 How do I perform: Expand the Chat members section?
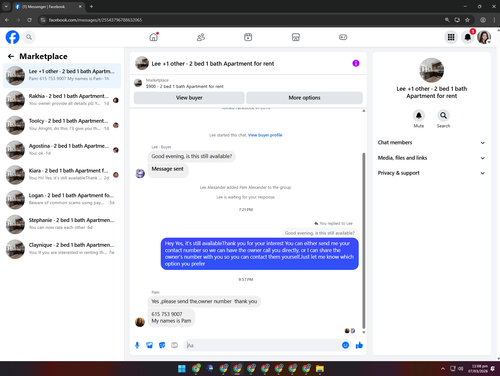tap(431, 143)
